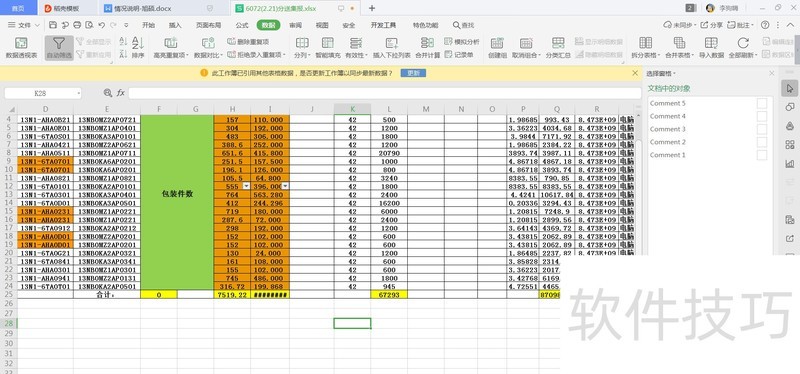Open the filter dropdown in cell I12

click(x=285, y=186)
